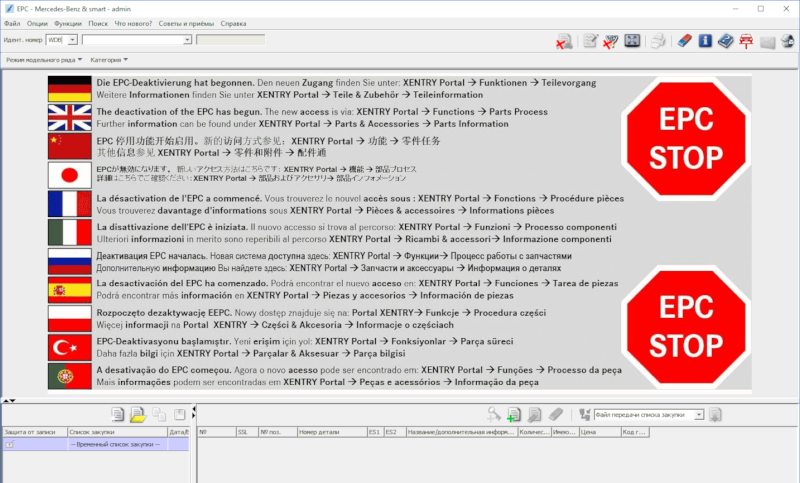Click the export icon right of the transfer dropdown
Image resolution: width=800 pixels, height=483 pixels.
click(715, 415)
